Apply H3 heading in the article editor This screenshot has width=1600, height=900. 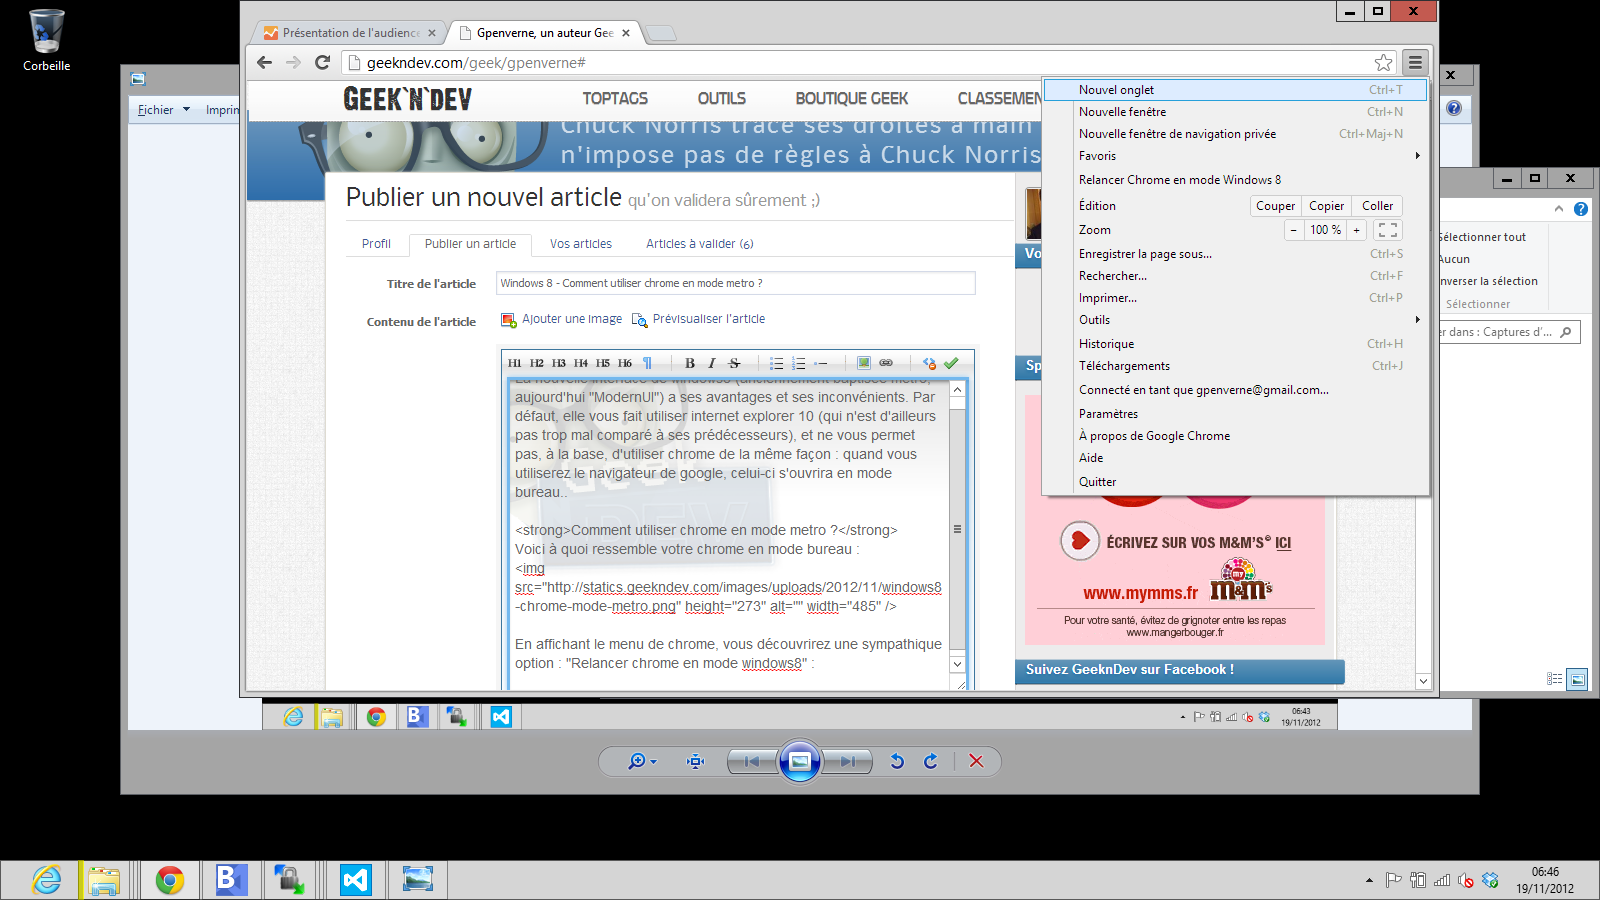pyautogui.click(x=558, y=363)
